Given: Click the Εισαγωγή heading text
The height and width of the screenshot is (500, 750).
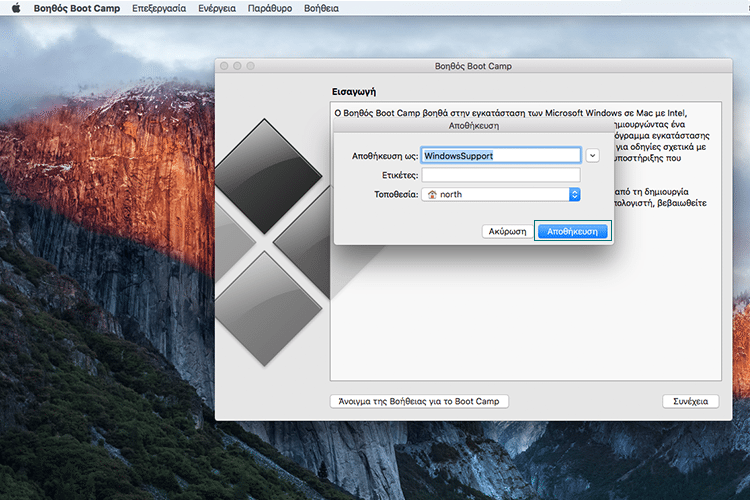Looking at the screenshot, I should click(x=354, y=92).
